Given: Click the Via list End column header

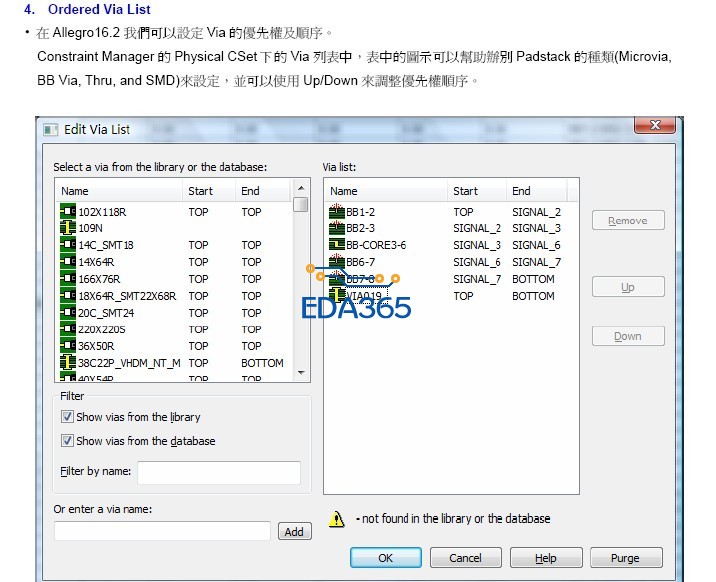Looking at the screenshot, I should (537, 191).
